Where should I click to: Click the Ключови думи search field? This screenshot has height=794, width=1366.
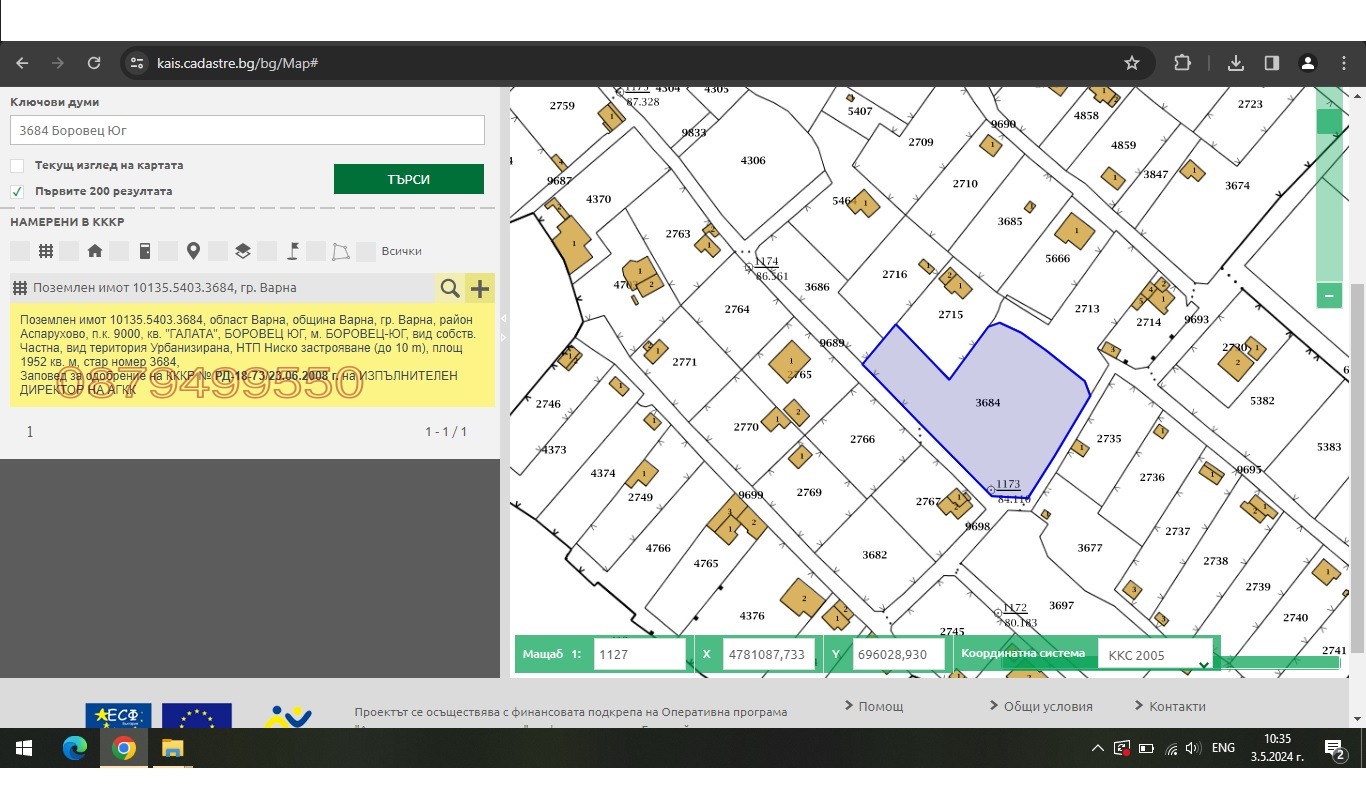[x=247, y=130]
